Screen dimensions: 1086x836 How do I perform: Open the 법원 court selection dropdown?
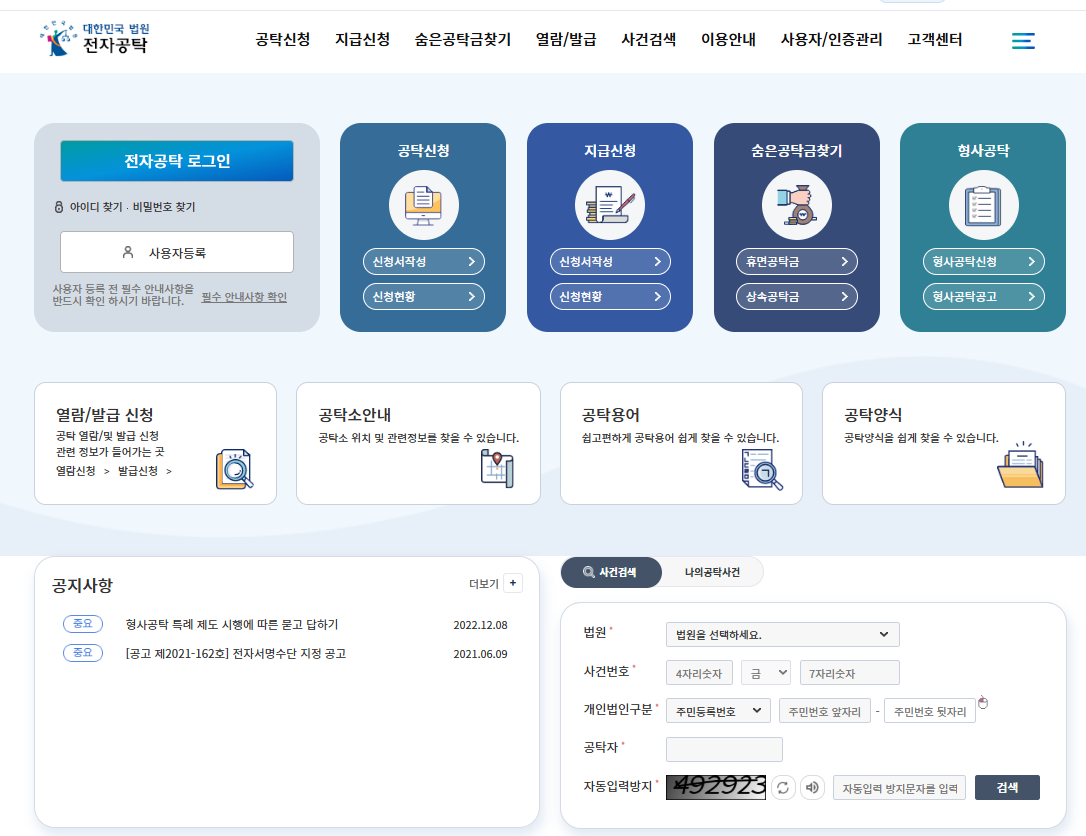point(782,634)
